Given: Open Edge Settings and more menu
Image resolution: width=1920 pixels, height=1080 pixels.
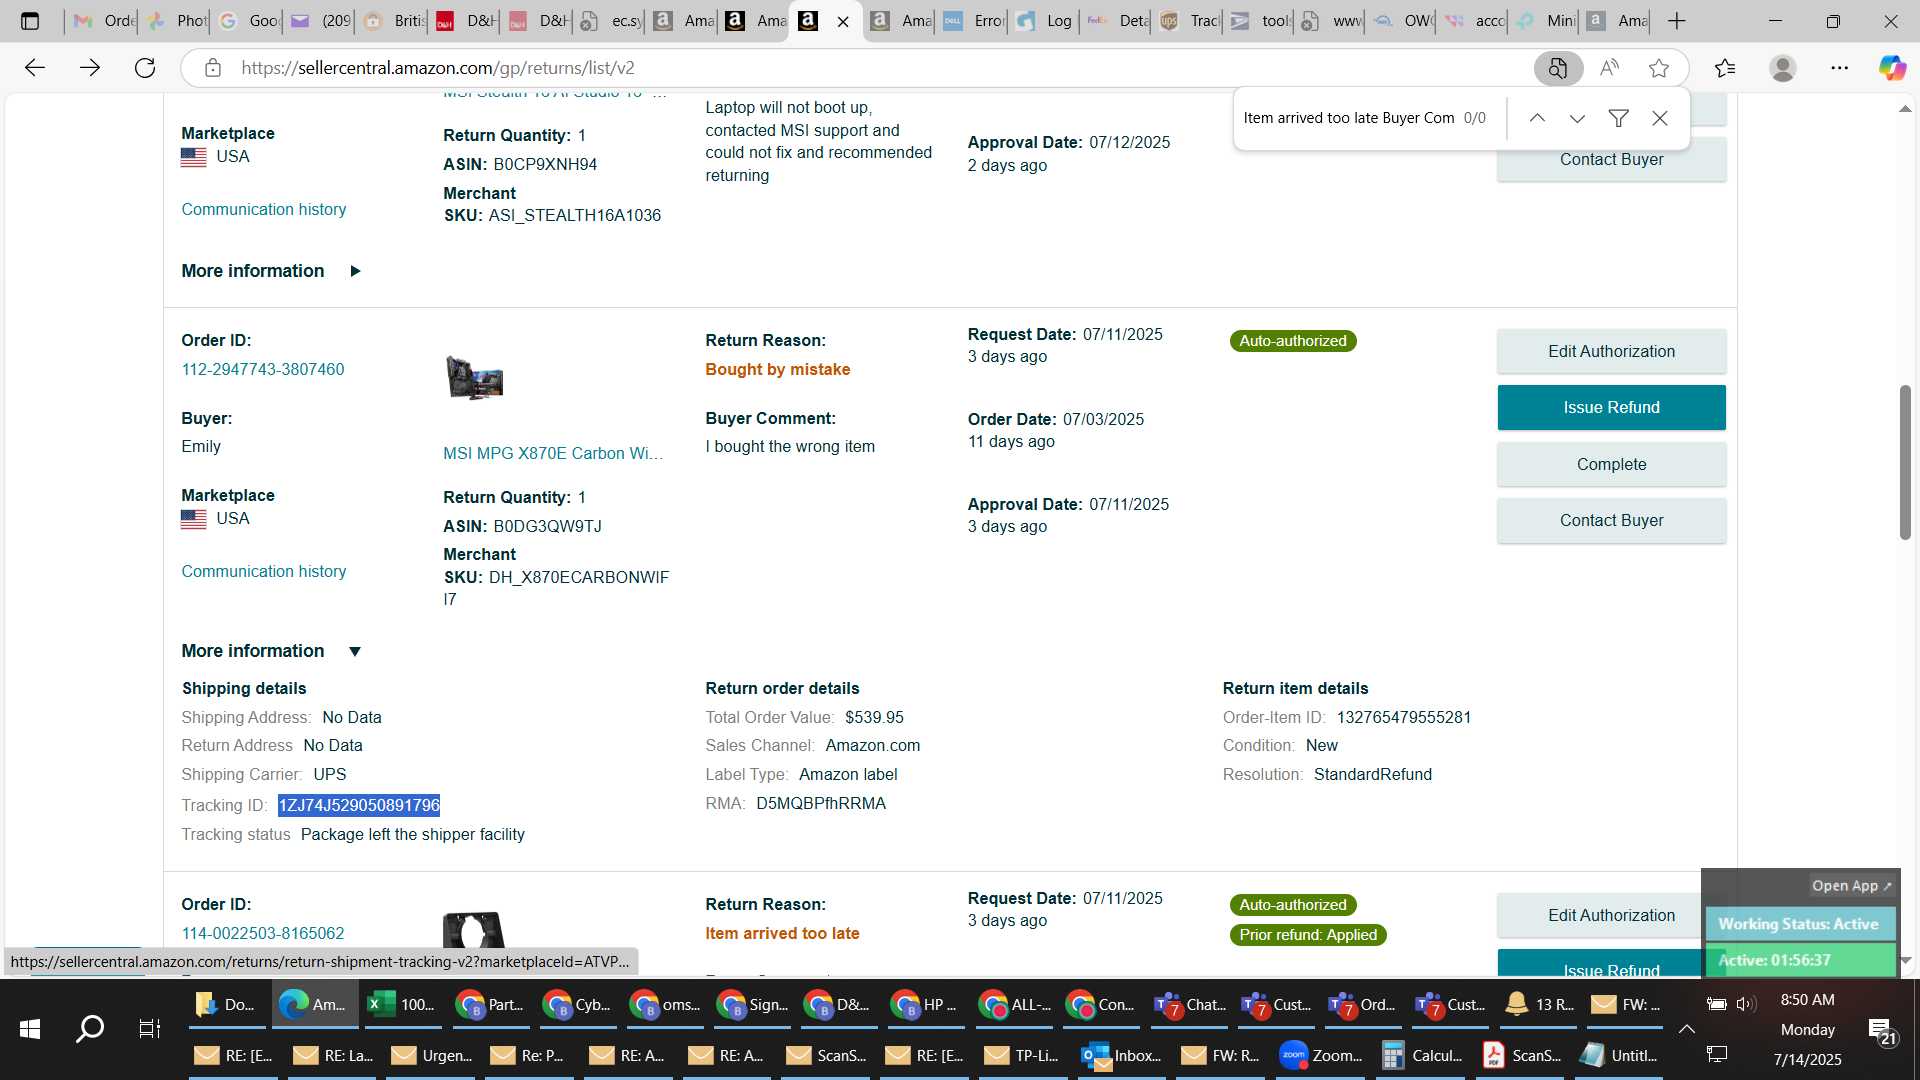Looking at the screenshot, I should tap(1840, 68).
